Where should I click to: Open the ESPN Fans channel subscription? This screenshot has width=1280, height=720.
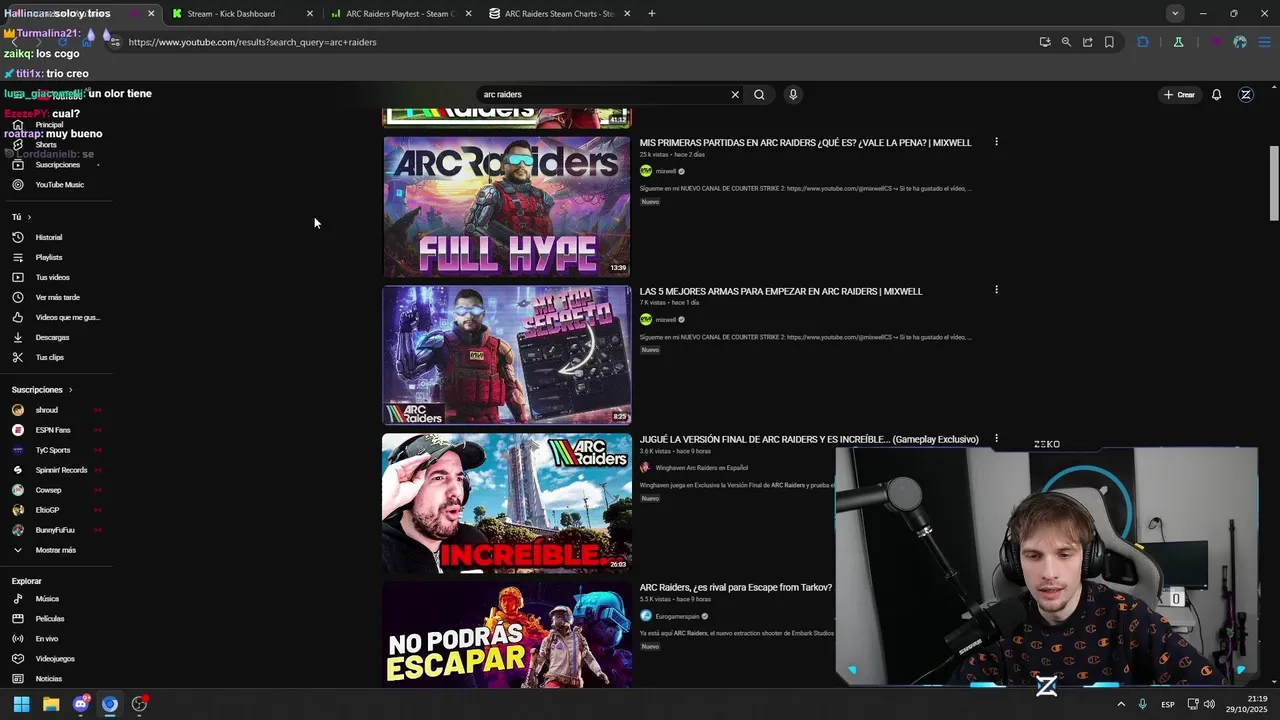[53, 430]
